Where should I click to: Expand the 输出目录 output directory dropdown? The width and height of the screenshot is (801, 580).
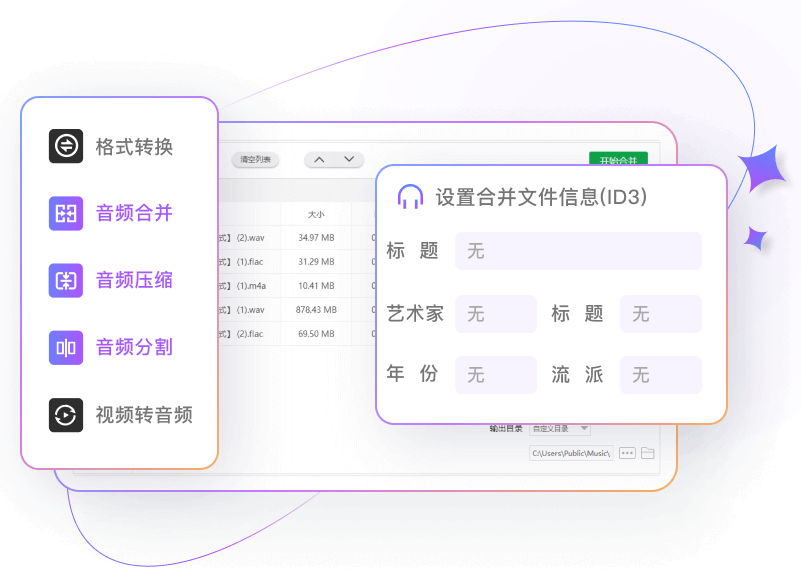559,429
